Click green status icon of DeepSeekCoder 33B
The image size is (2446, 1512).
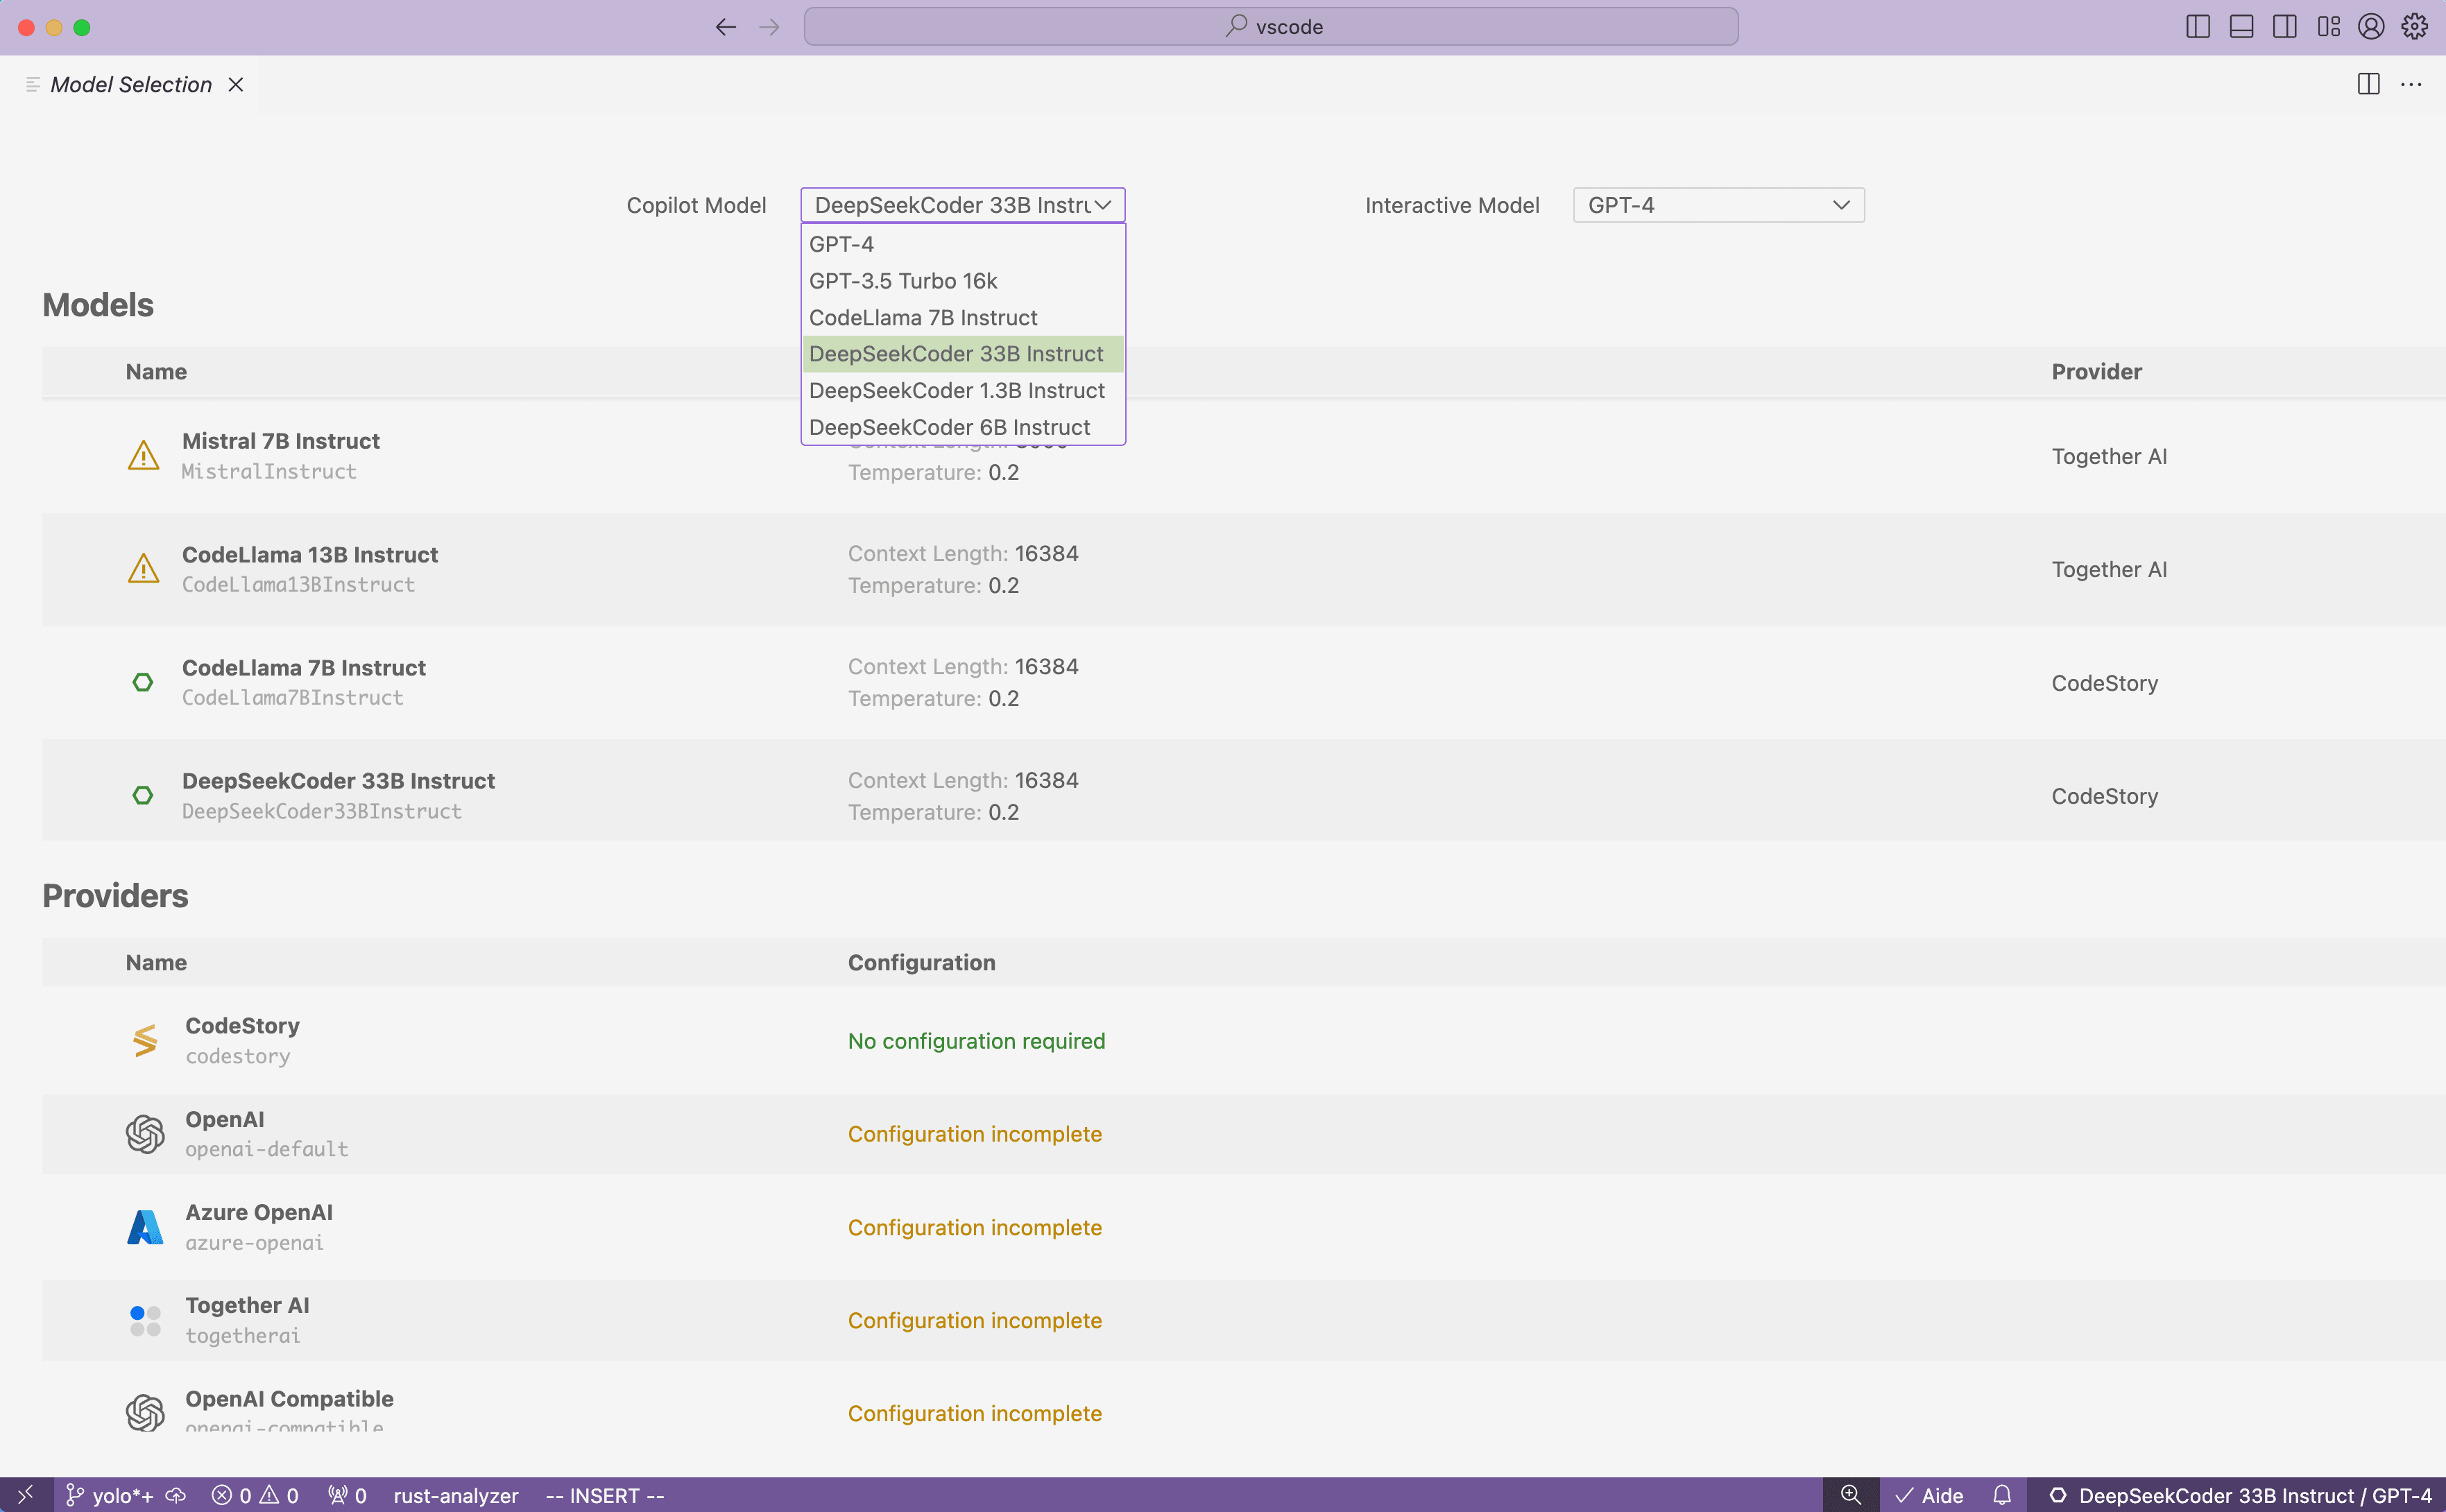(143, 795)
